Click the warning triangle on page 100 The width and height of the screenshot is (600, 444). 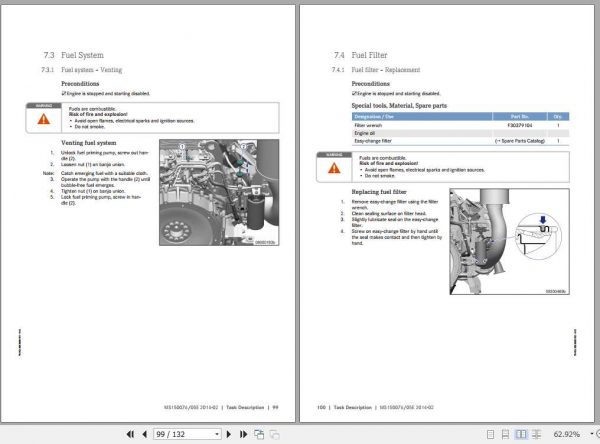pyautogui.click(x=334, y=168)
